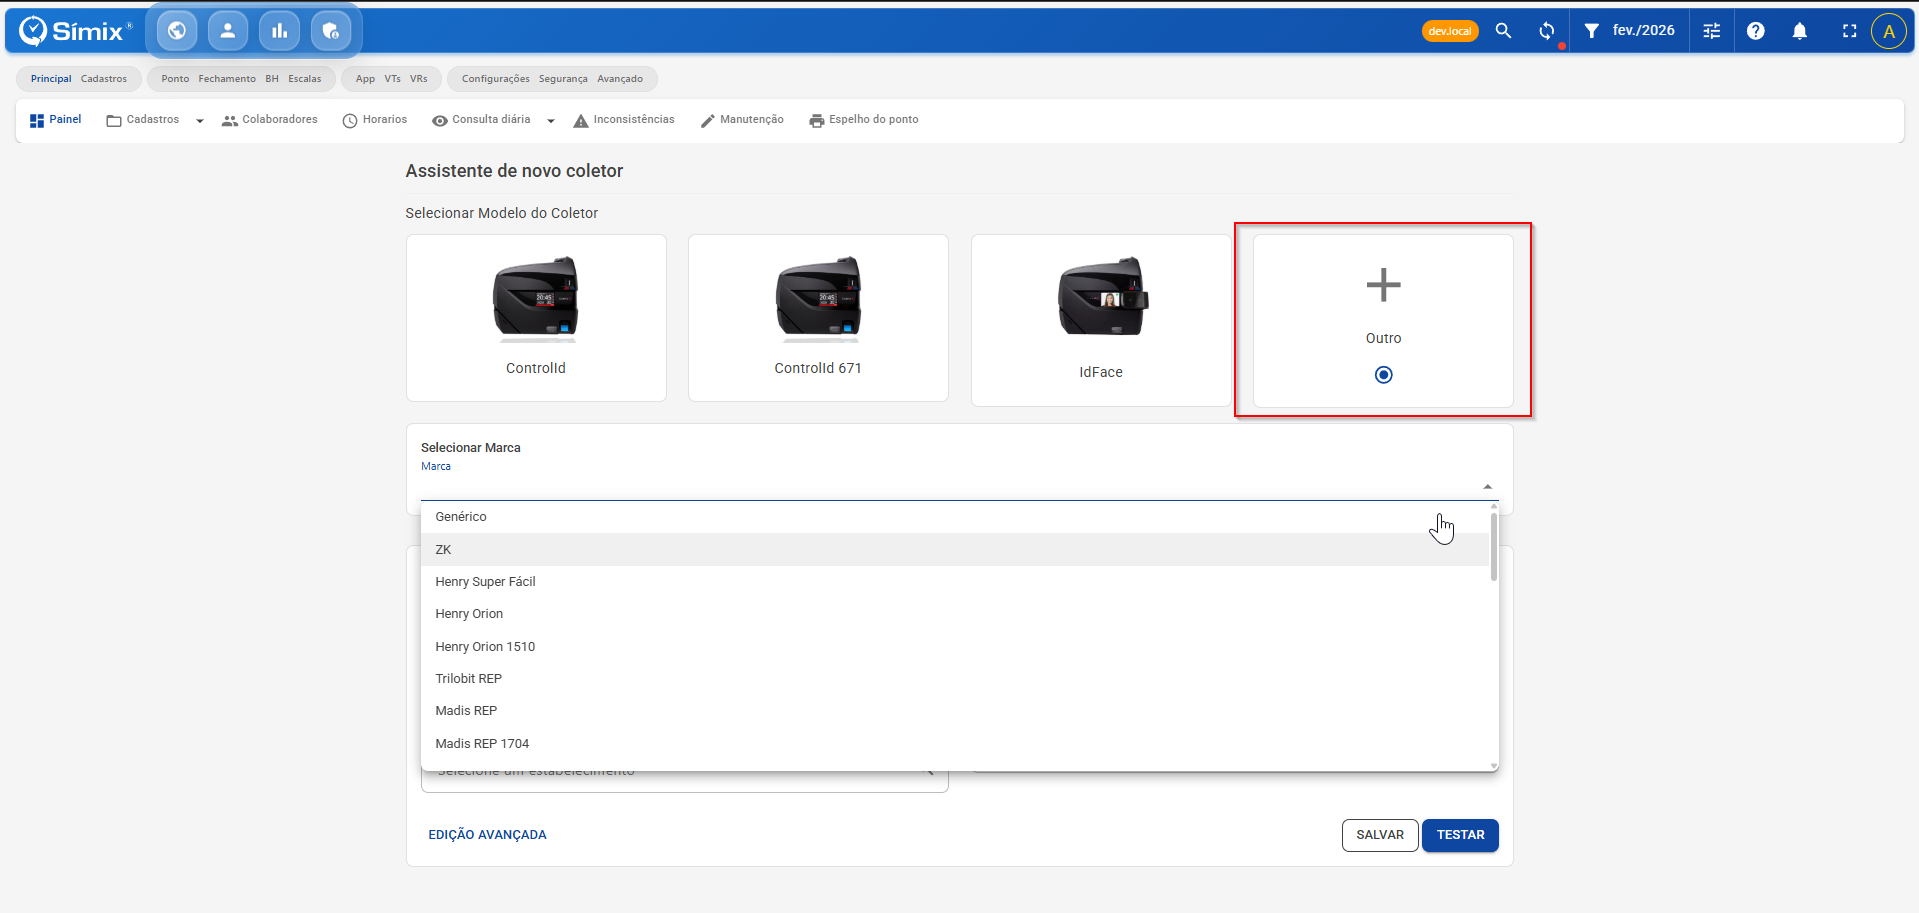
Task: Open Consulta diária in the toolbar
Action: point(481,120)
